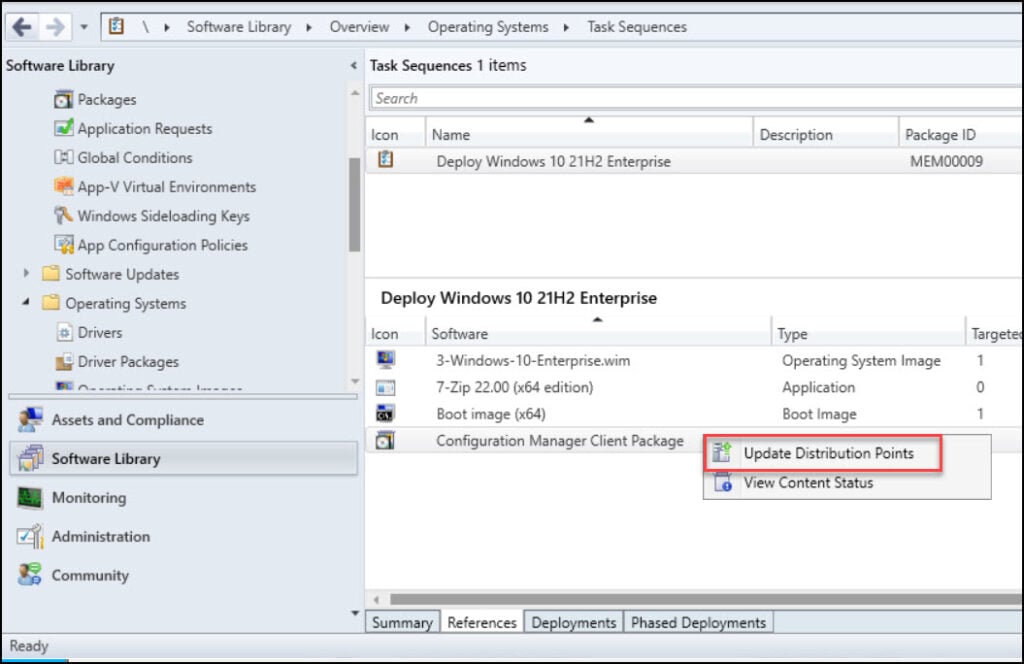
Task: Open the navigation history dropdown arrow
Action: pyautogui.click(x=84, y=27)
